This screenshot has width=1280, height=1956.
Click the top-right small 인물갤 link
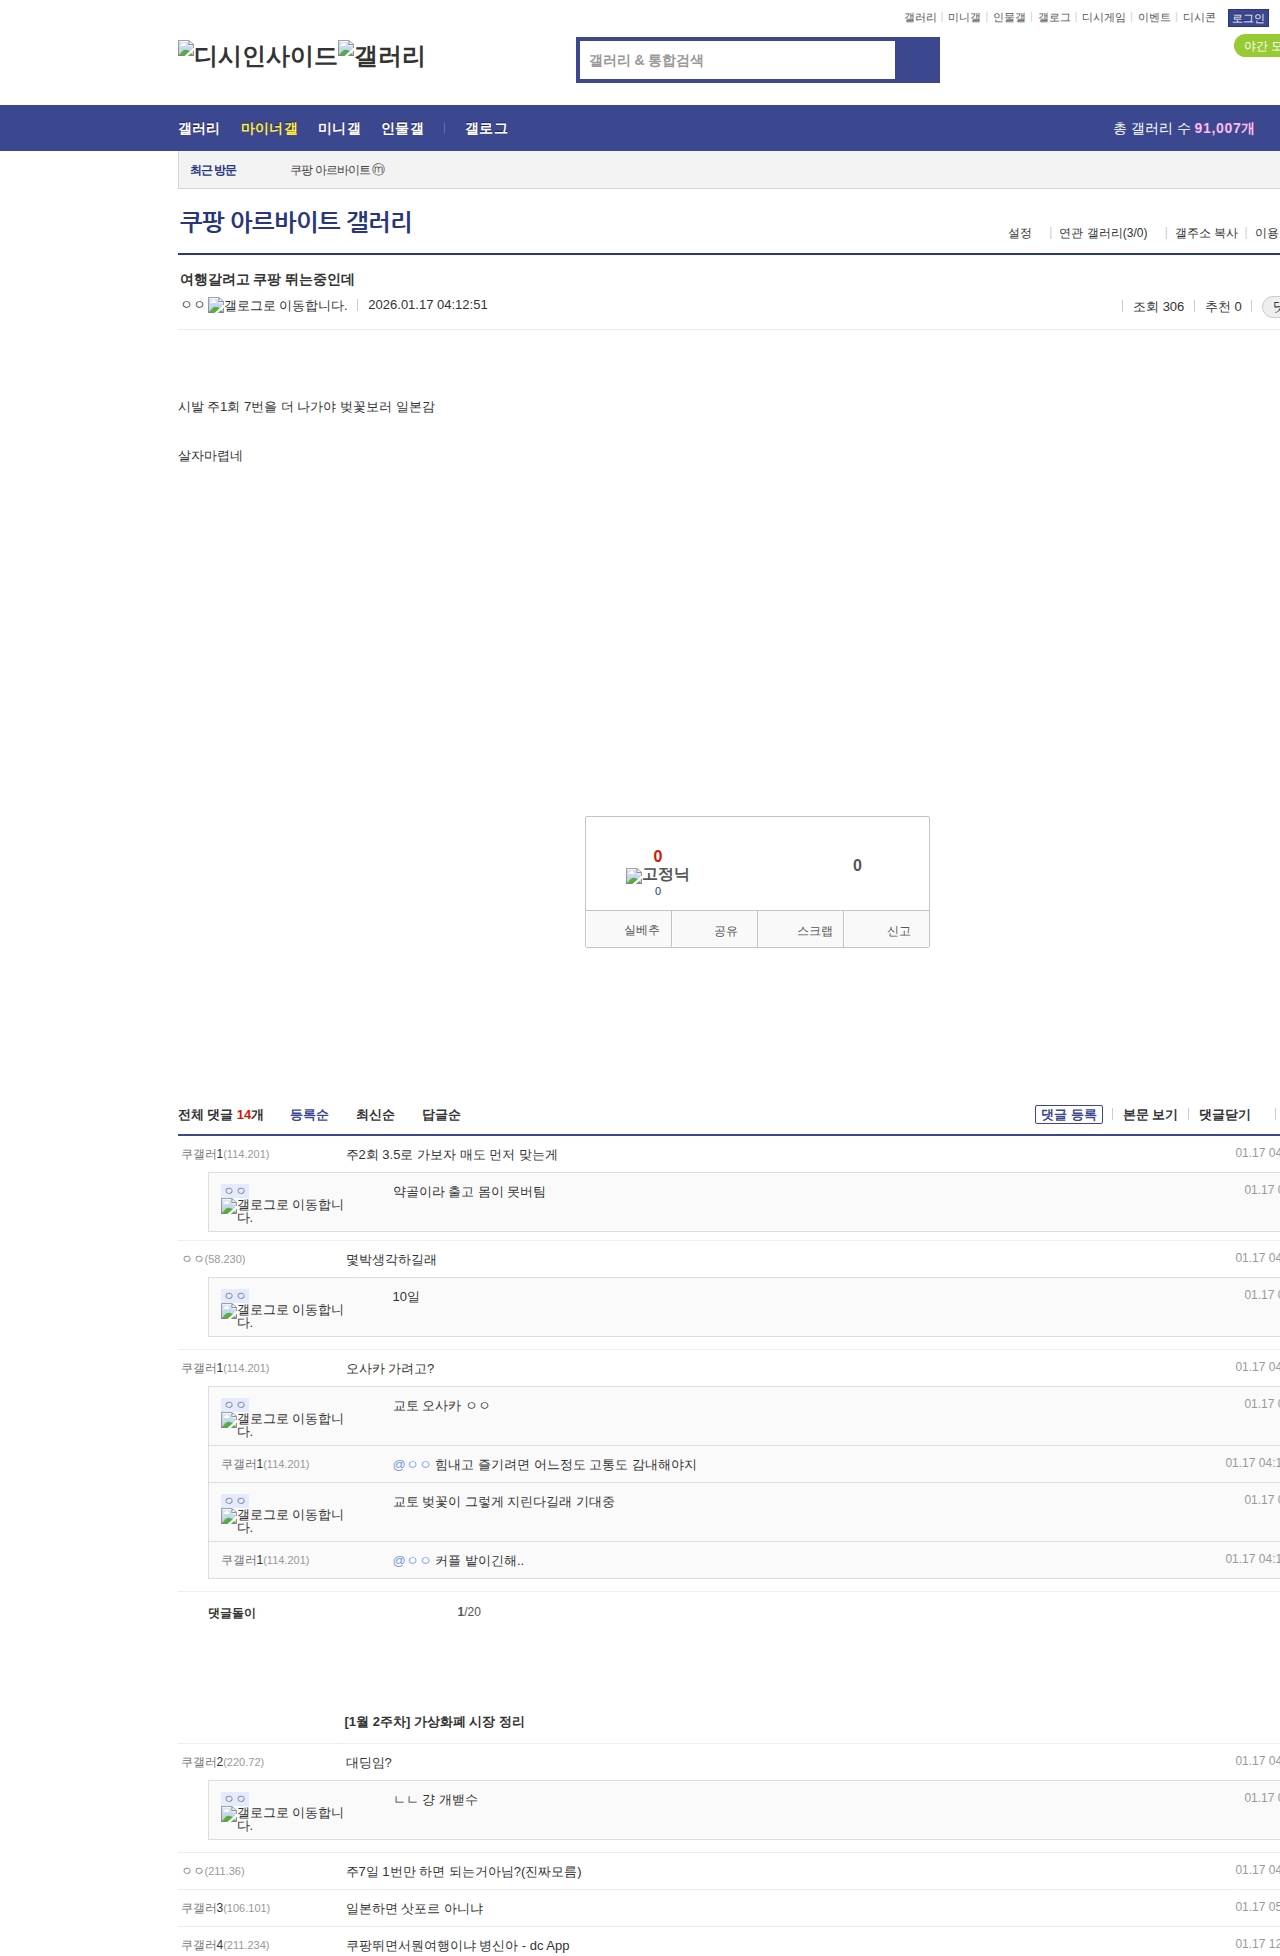click(x=1009, y=18)
